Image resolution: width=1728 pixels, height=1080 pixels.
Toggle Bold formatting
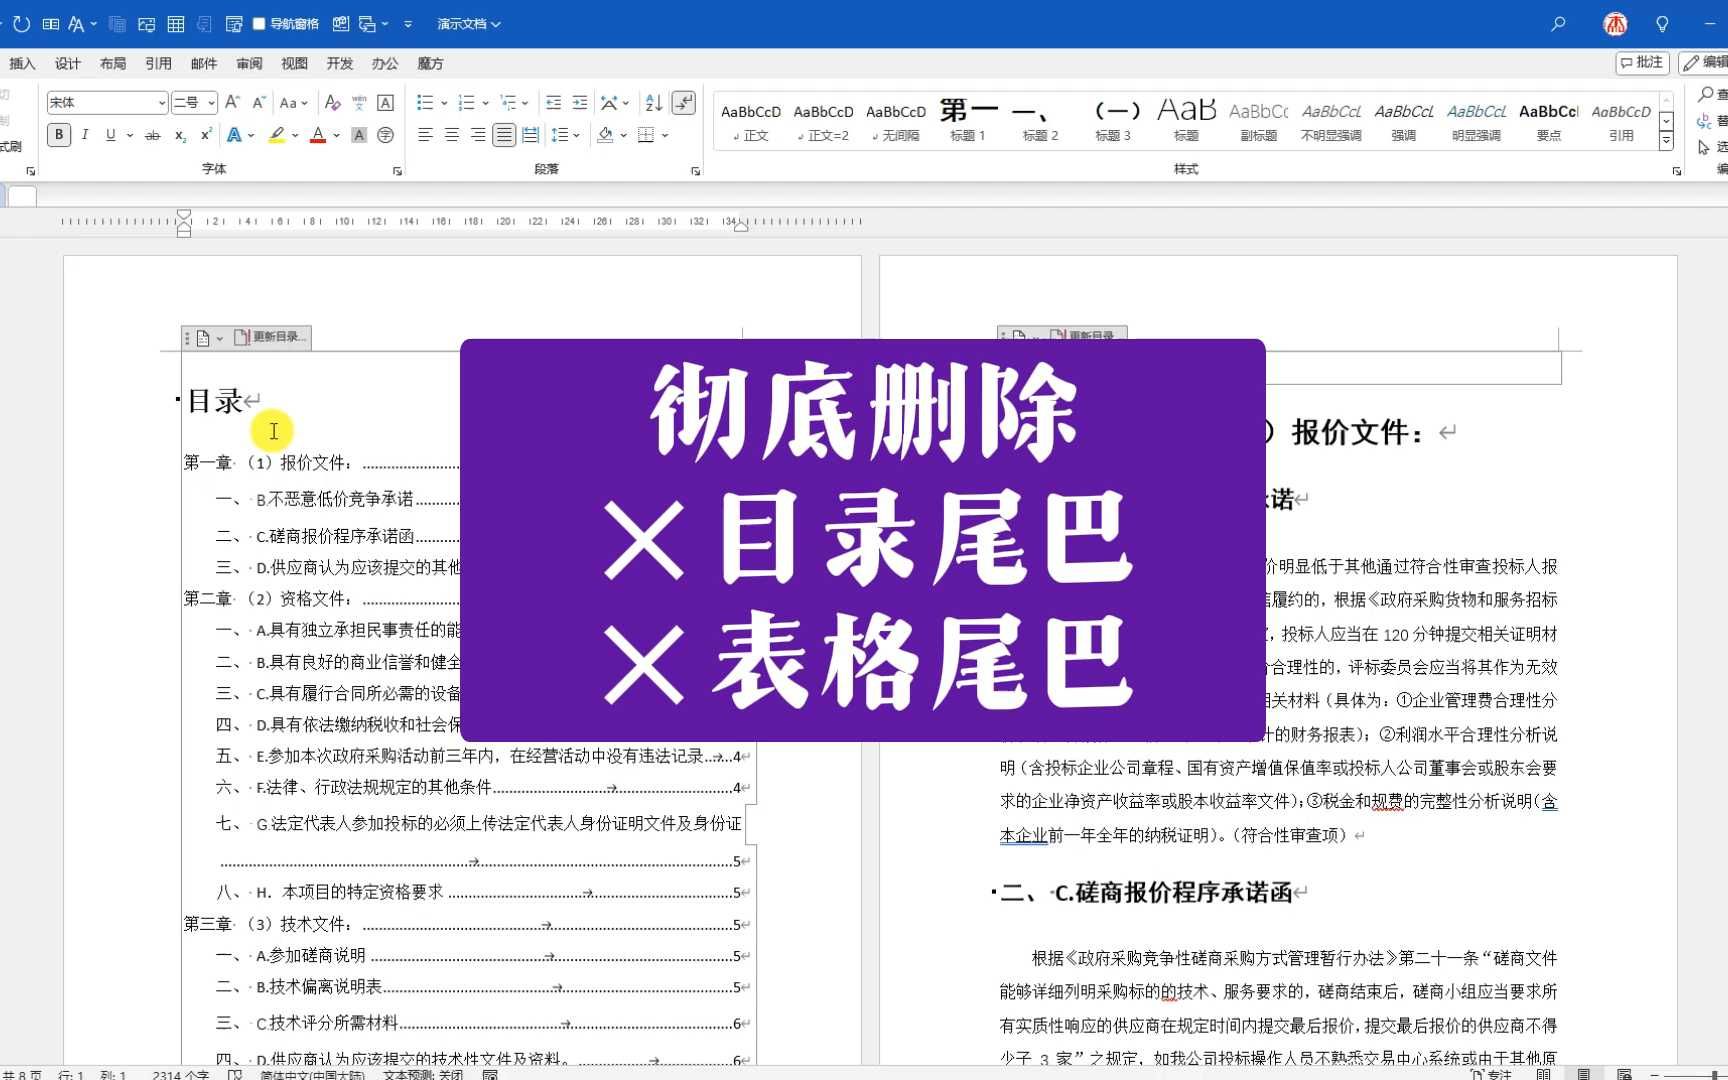click(59, 134)
